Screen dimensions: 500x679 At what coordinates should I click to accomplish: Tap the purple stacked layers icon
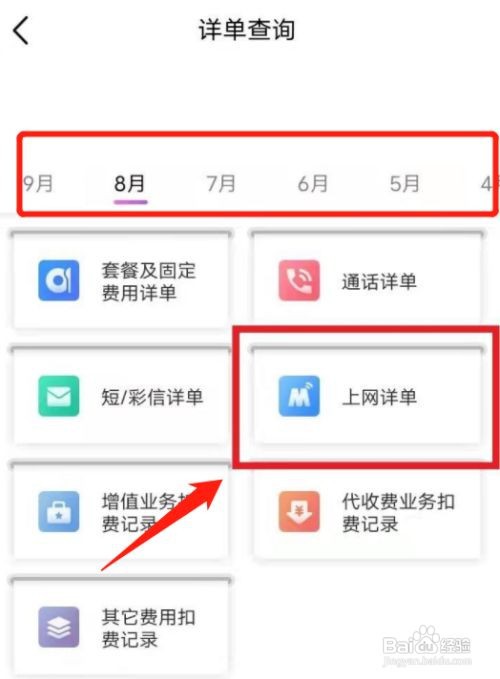pyautogui.click(x=59, y=627)
